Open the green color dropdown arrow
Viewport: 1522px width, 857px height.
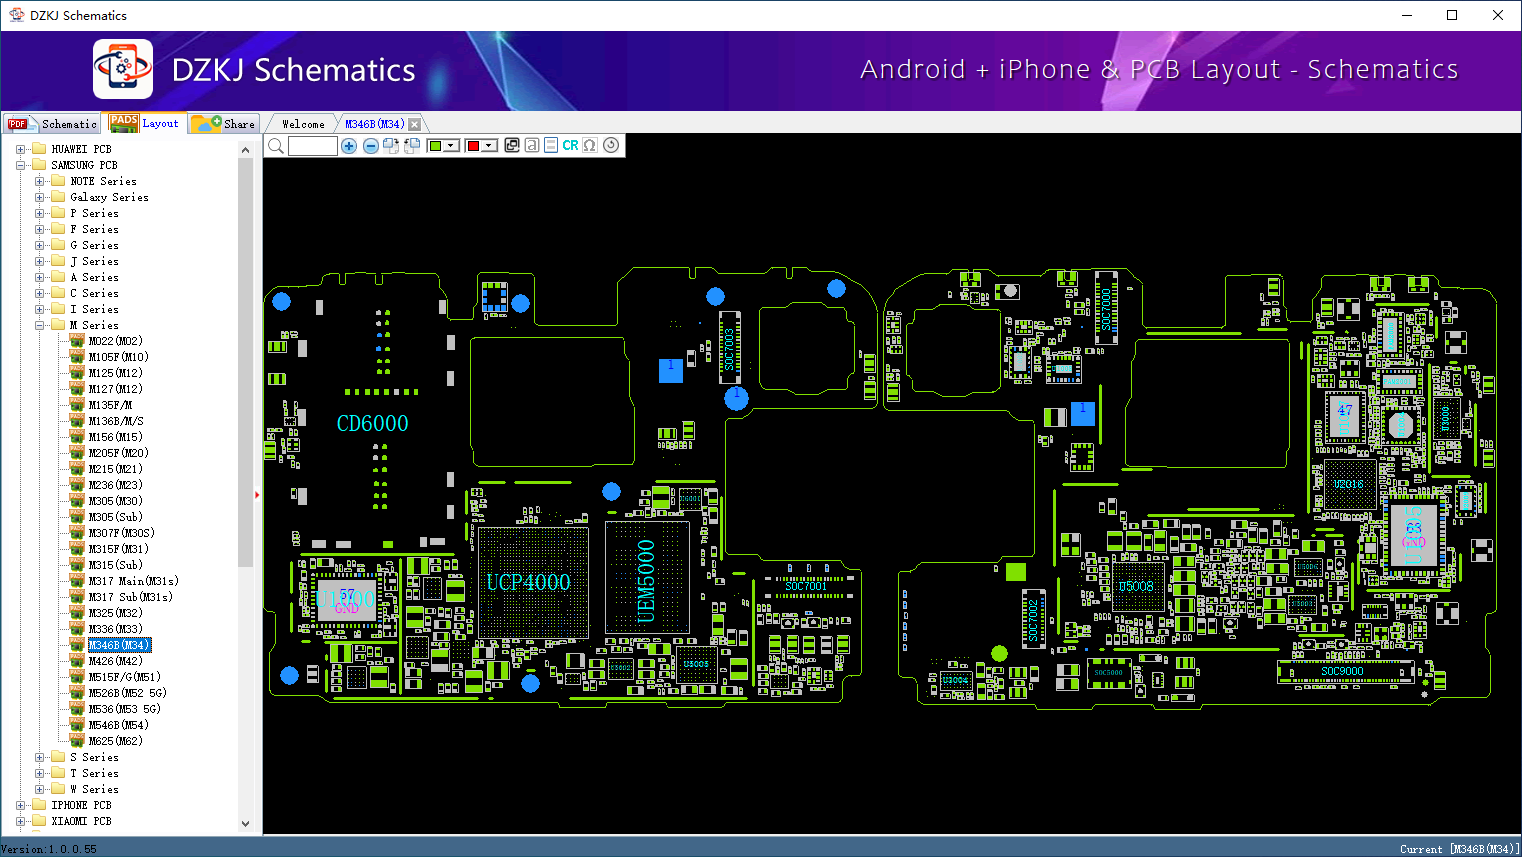(x=451, y=146)
